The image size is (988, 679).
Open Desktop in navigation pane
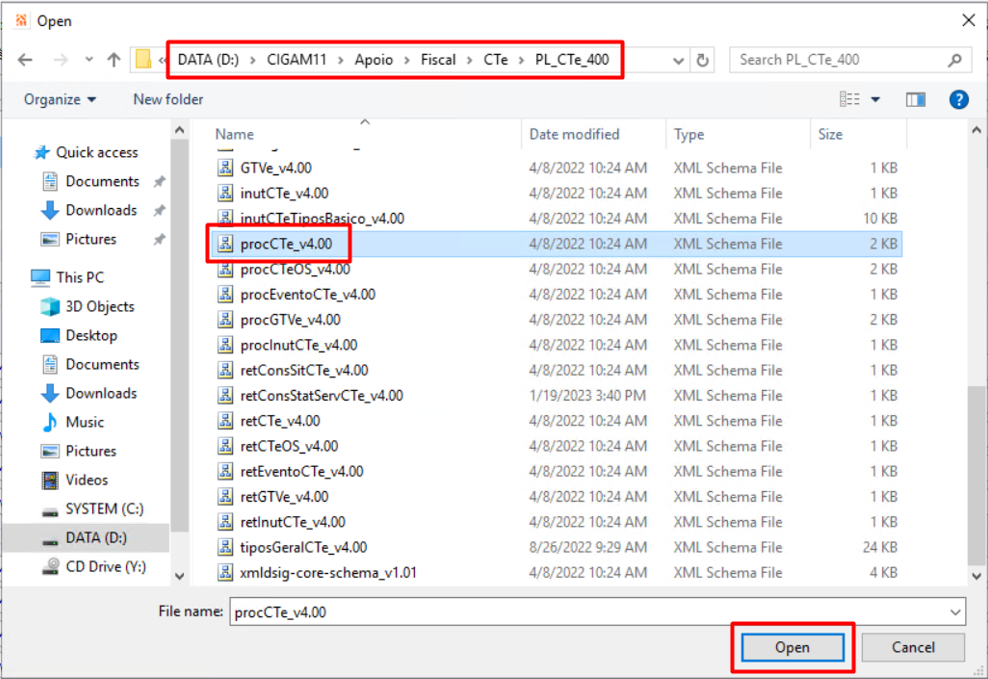pos(91,336)
